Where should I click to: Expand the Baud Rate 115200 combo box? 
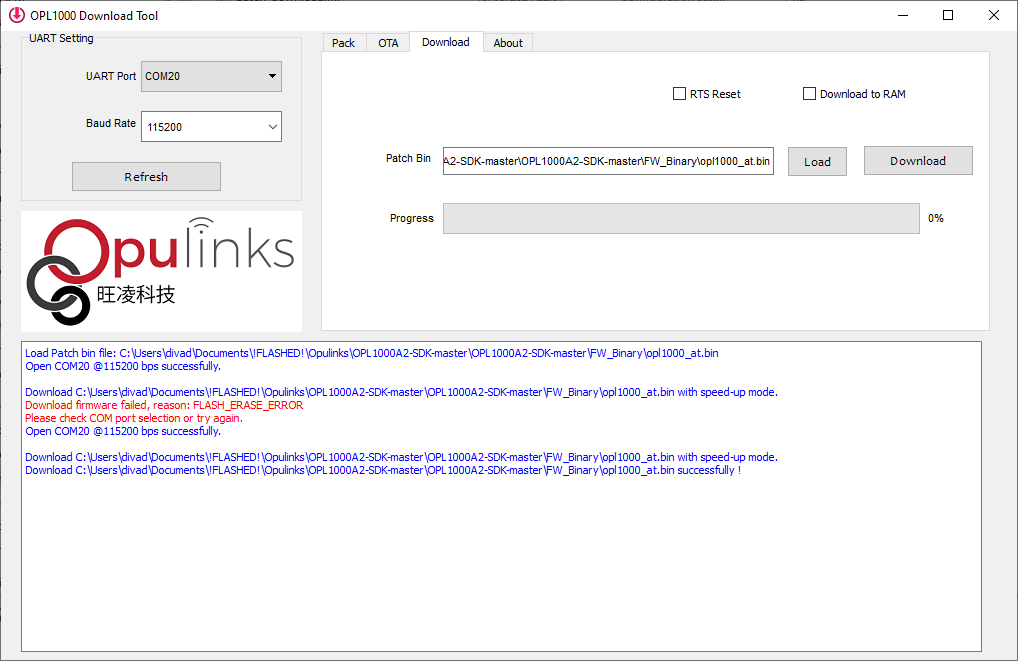point(211,127)
